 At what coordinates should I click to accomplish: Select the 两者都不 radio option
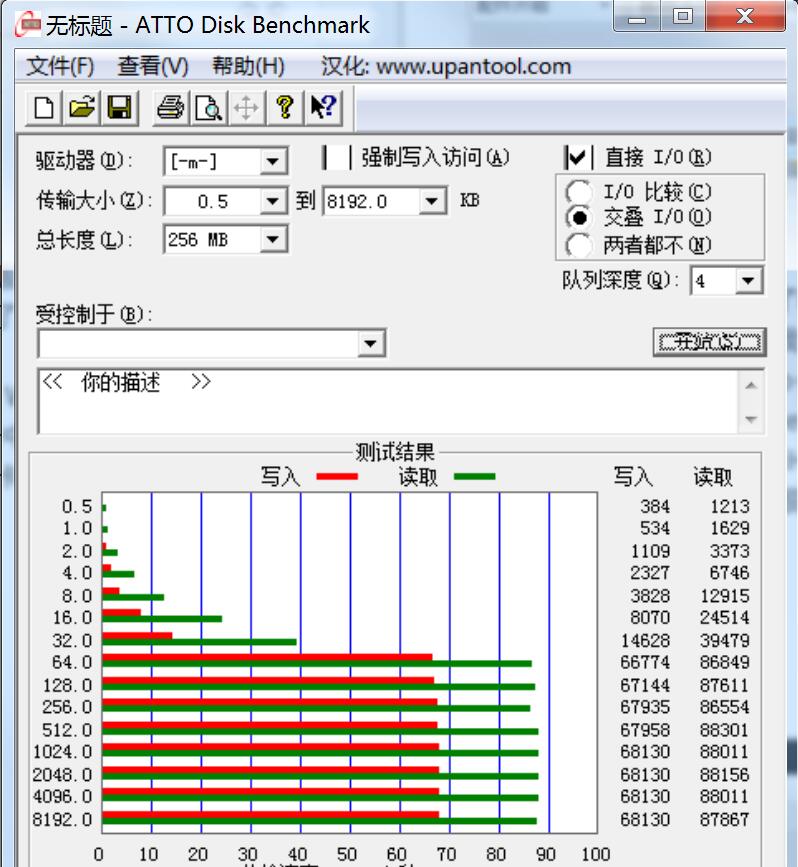[x=578, y=244]
